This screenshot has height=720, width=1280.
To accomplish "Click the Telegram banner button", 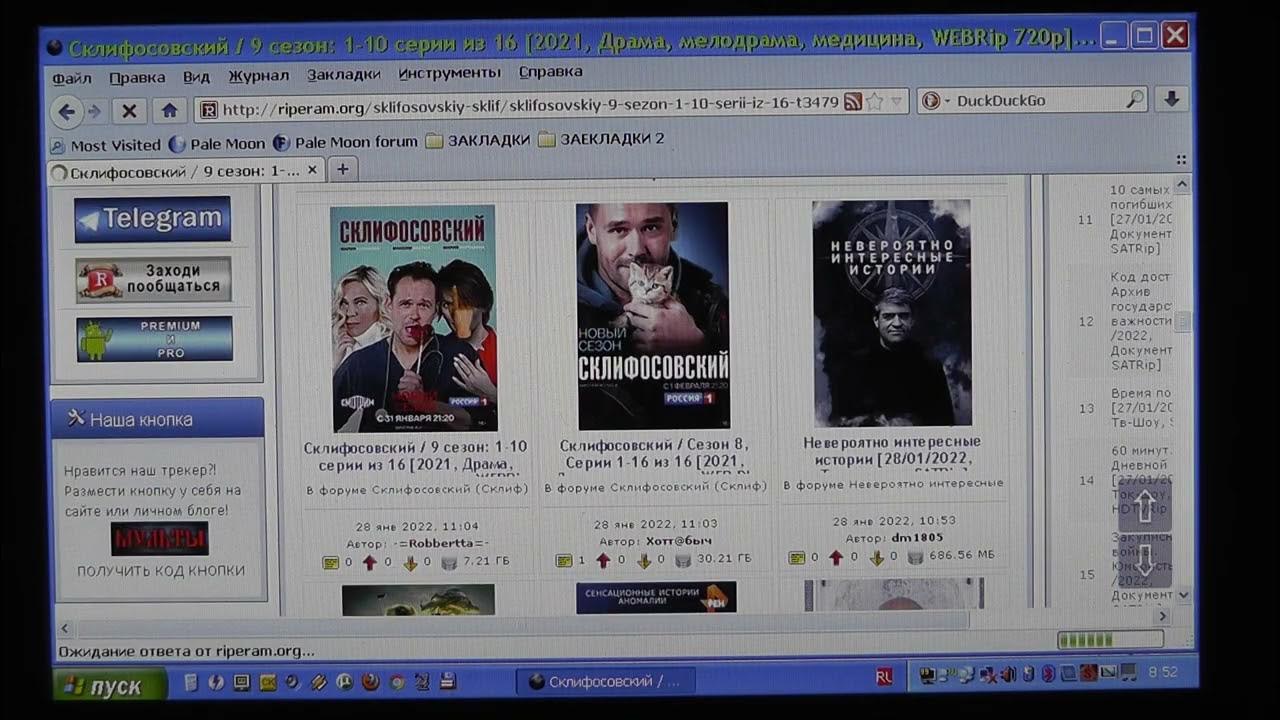I will (152, 219).
